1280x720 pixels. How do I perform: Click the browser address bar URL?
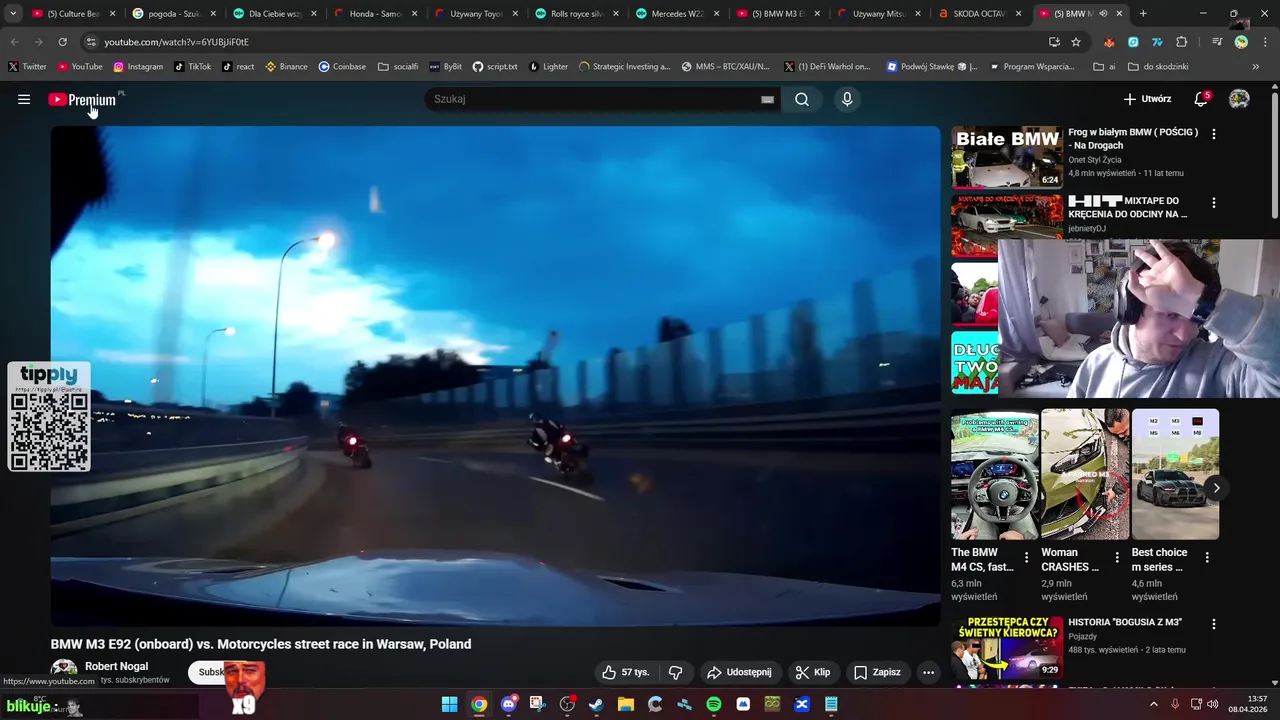tap(176, 42)
